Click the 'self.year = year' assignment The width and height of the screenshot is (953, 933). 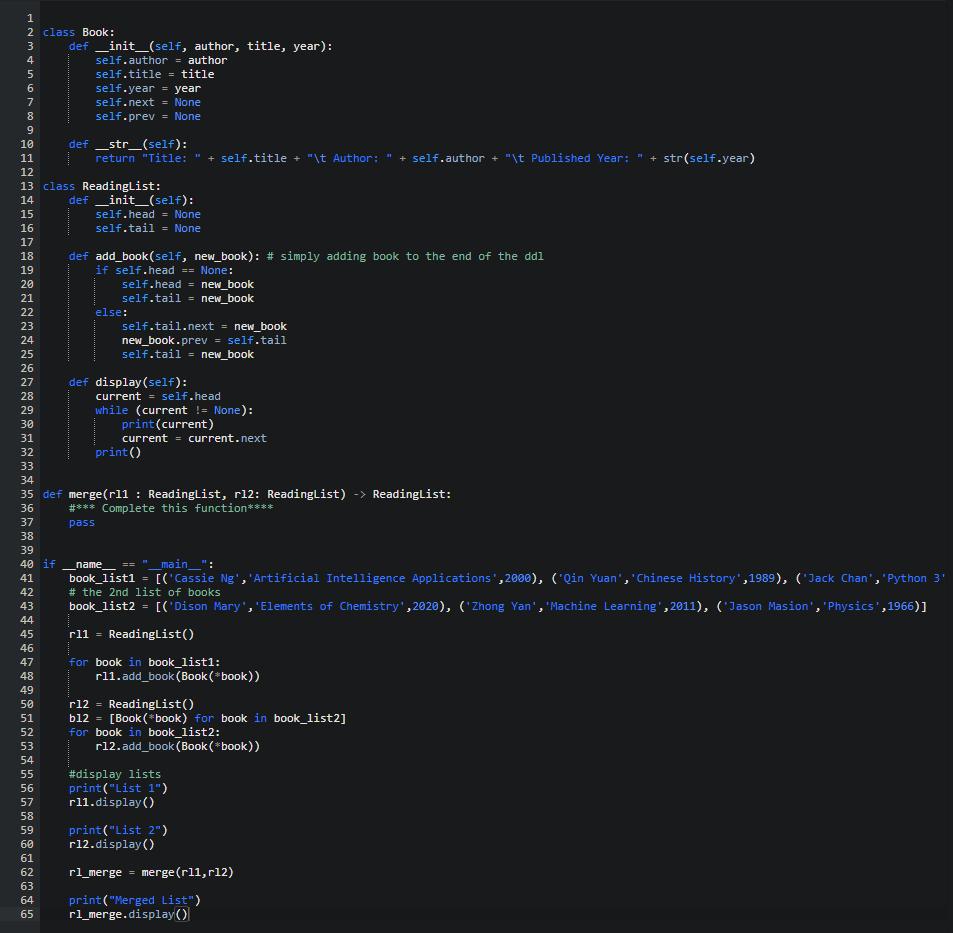148,88
